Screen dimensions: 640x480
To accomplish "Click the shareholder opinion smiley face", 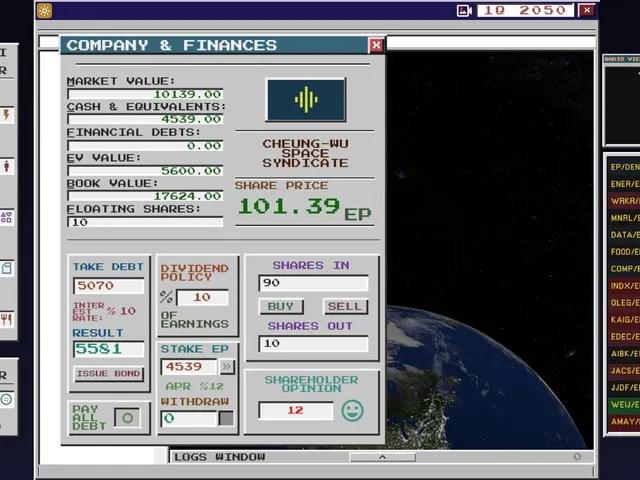I will [352, 411].
